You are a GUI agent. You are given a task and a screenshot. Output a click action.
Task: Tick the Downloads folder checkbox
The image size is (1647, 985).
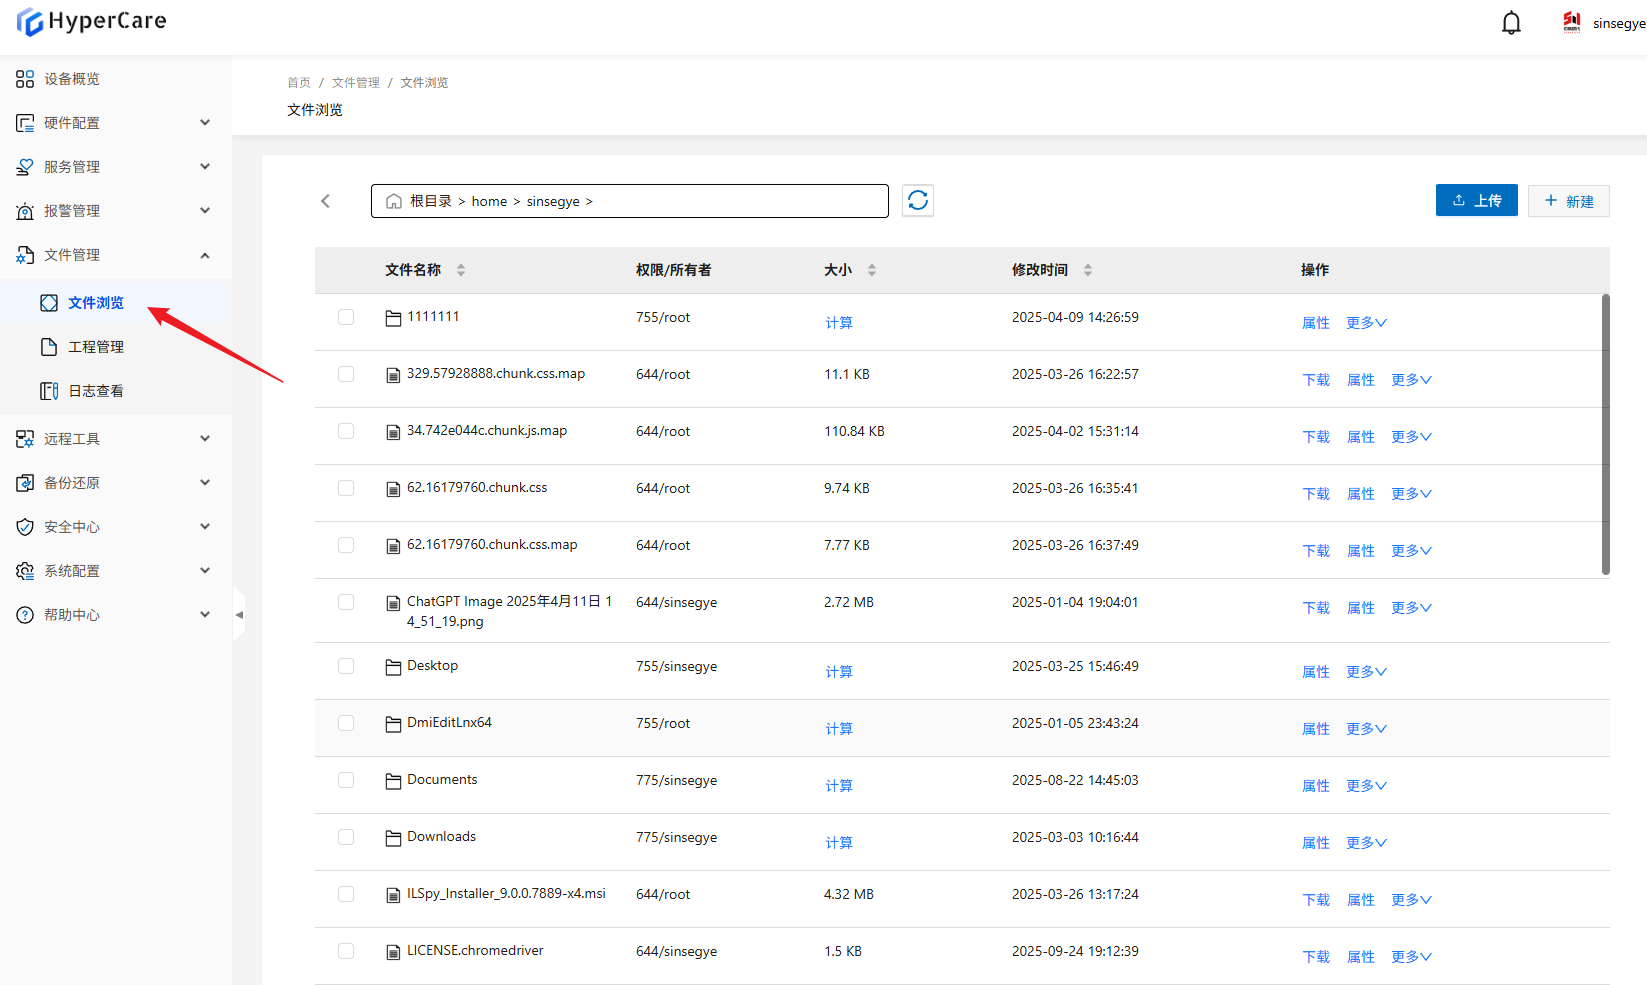[x=346, y=837]
